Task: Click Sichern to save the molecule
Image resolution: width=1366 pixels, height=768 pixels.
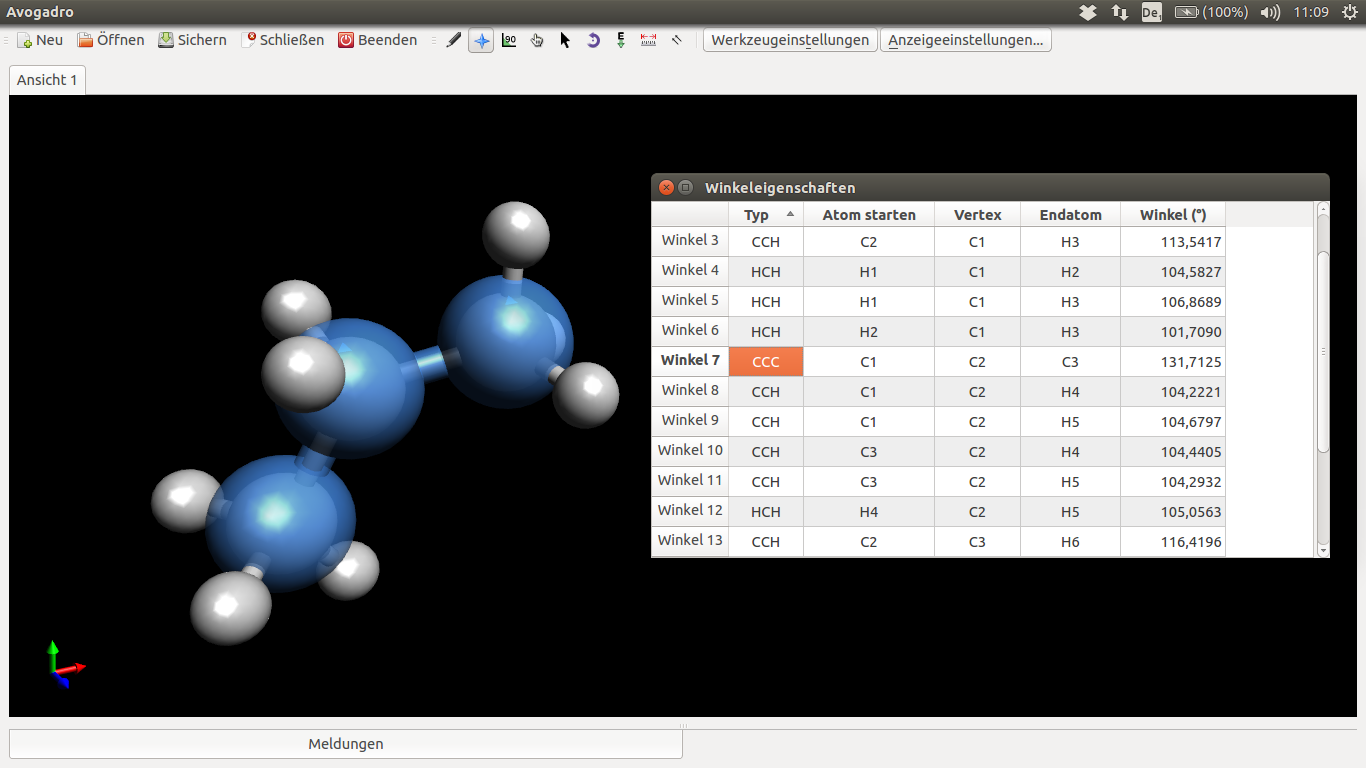Action: click(192, 40)
